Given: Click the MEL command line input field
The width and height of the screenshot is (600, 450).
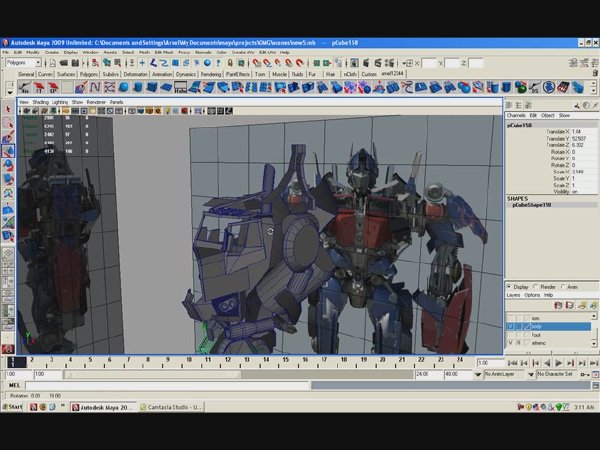Looking at the screenshot, I should click(167, 386).
